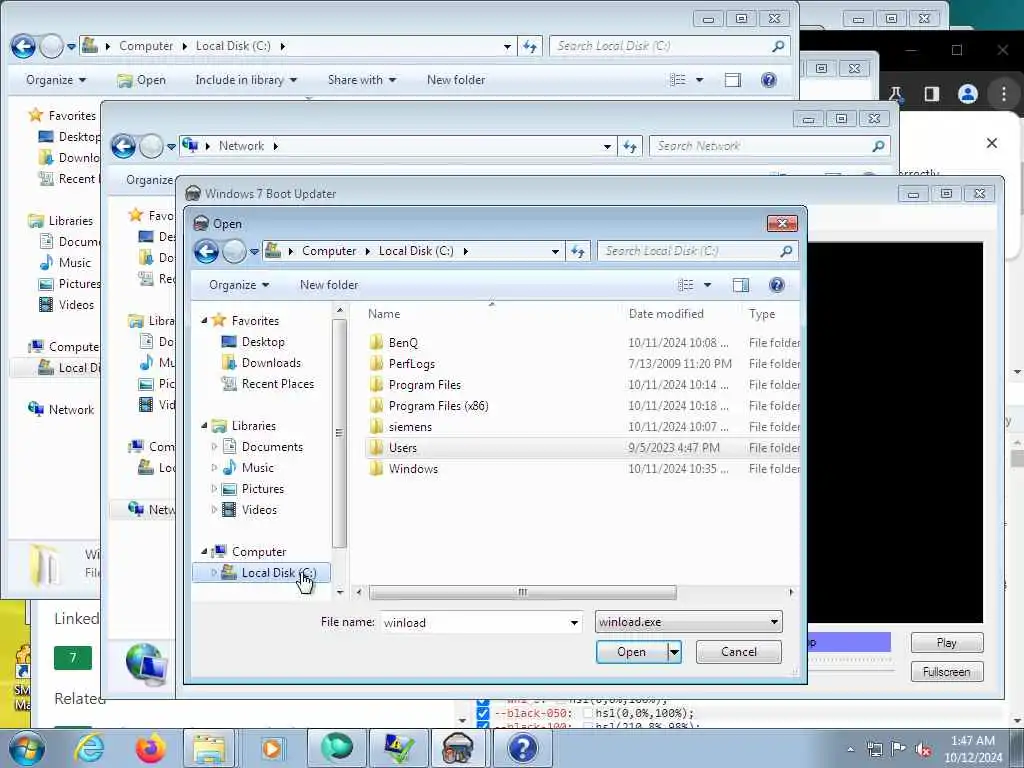1024x768 pixels.
Task: Click the Action Center flag tray icon
Action: click(x=899, y=749)
